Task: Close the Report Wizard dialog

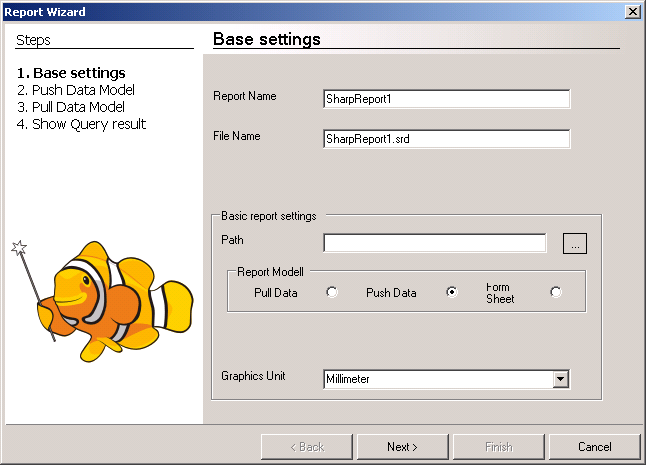Action: [632, 11]
